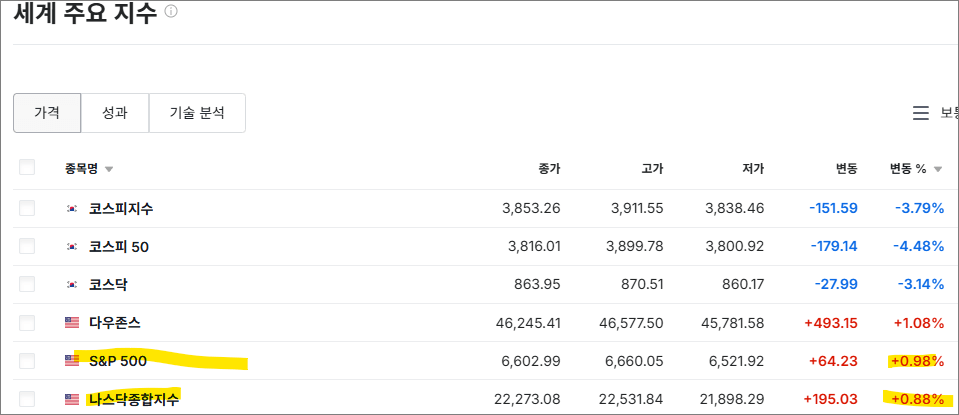Check the 코스피지수 row checkbox
The image size is (959, 415).
click(x=27, y=208)
